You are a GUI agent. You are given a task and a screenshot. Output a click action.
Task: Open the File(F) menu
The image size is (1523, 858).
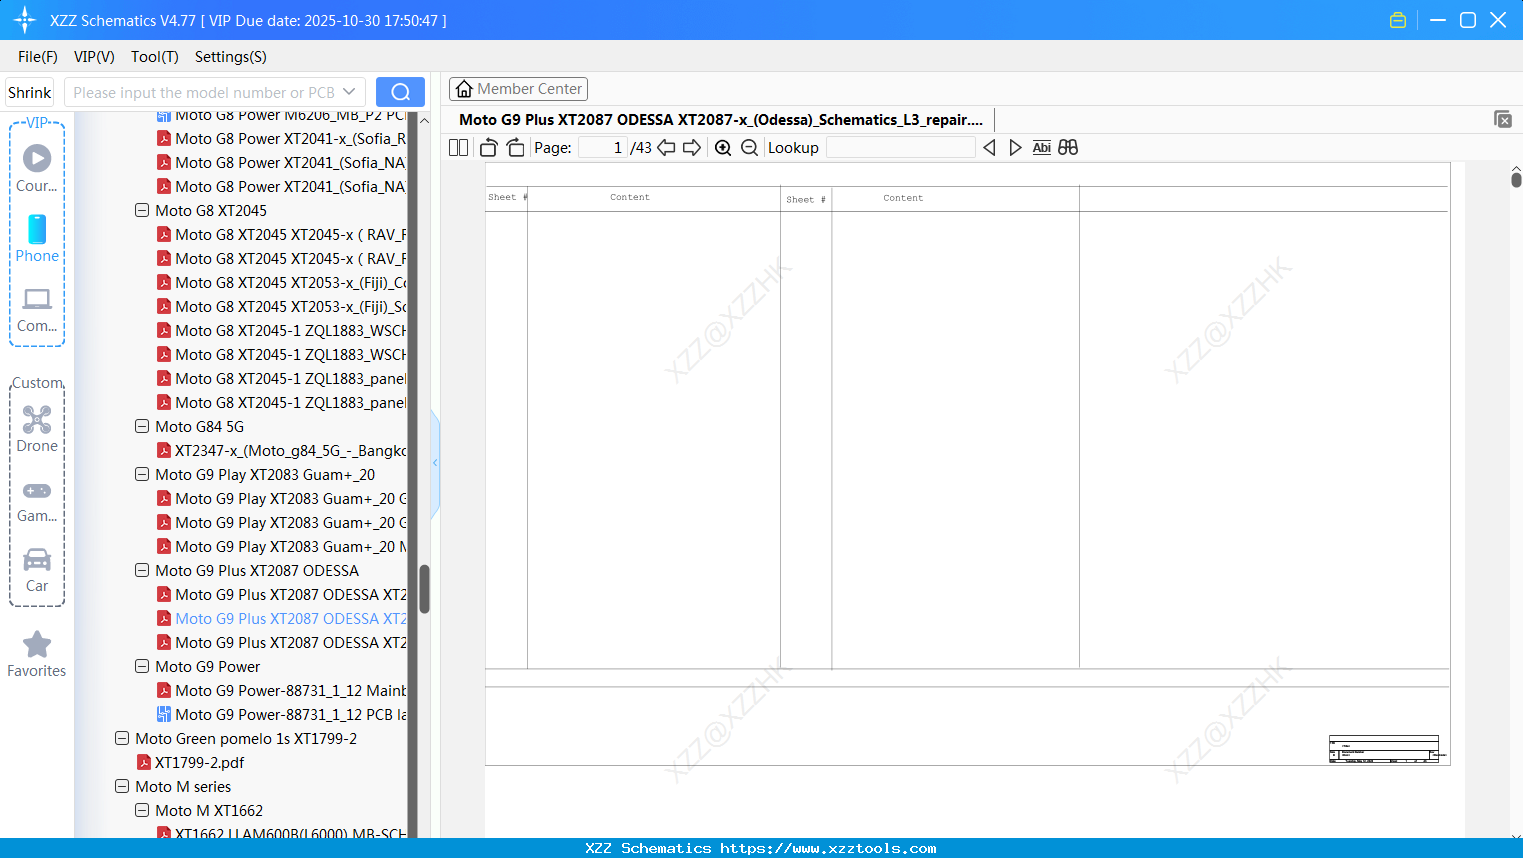click(38, 57)
